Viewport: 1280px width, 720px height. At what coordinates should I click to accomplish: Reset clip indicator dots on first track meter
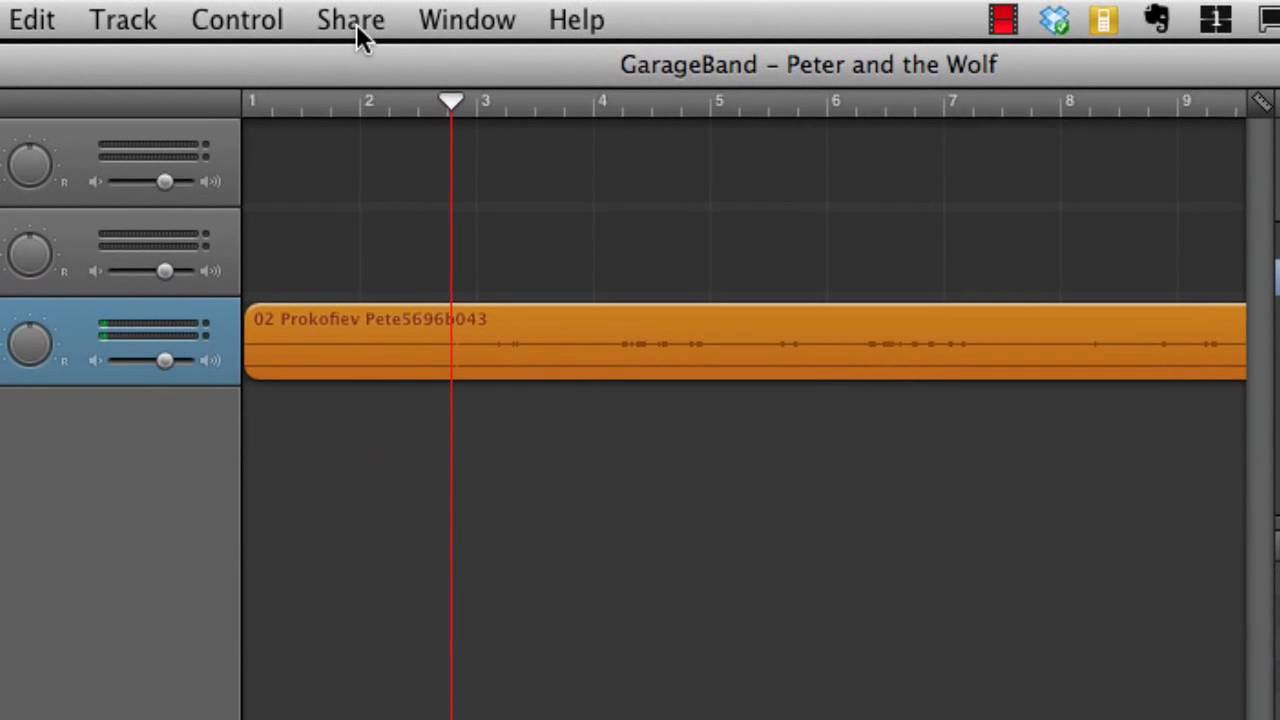click(x=206, y=151)
